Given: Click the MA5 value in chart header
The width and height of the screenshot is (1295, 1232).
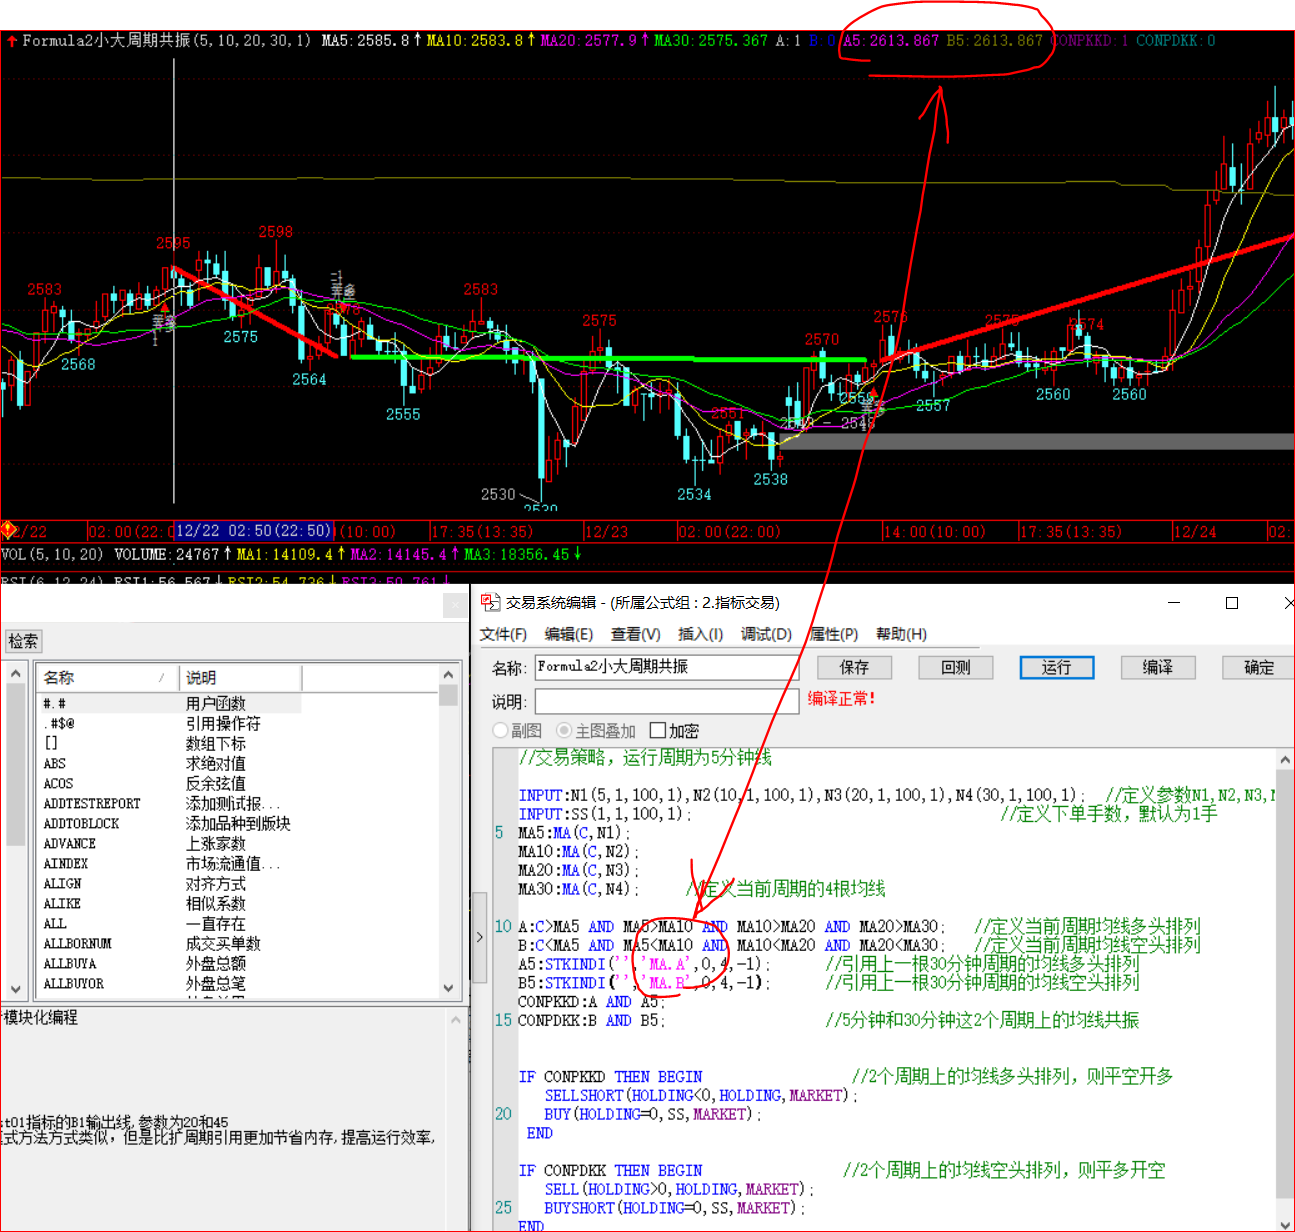Looking at the screenshot, I should coord(371,40).
